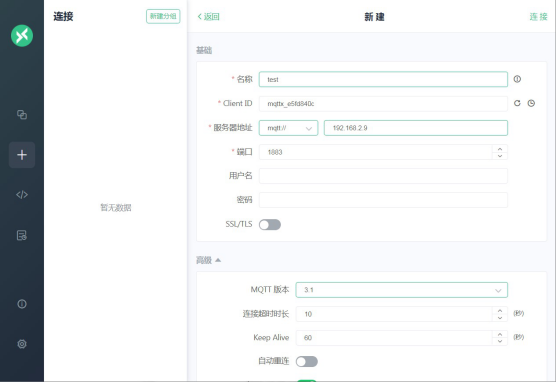Click the info icon beside the 名称 field

pyautogui.click(x=517, y=79)
